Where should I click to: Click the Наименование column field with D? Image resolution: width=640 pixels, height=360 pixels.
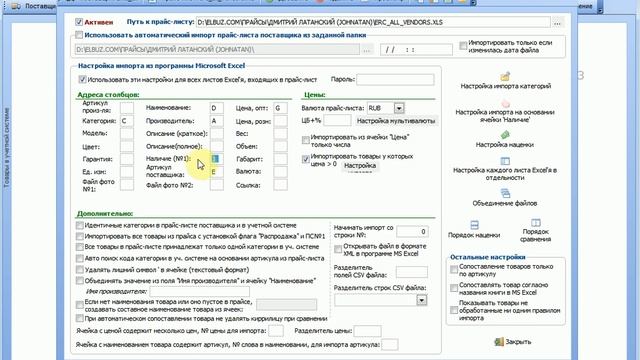216,109
